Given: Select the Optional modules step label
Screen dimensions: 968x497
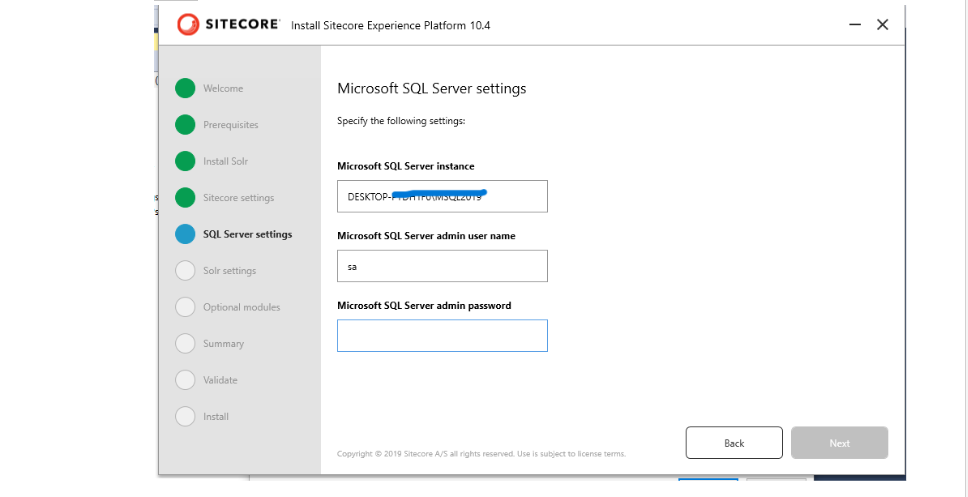Looking at the screenshot, I should [241, 307].
